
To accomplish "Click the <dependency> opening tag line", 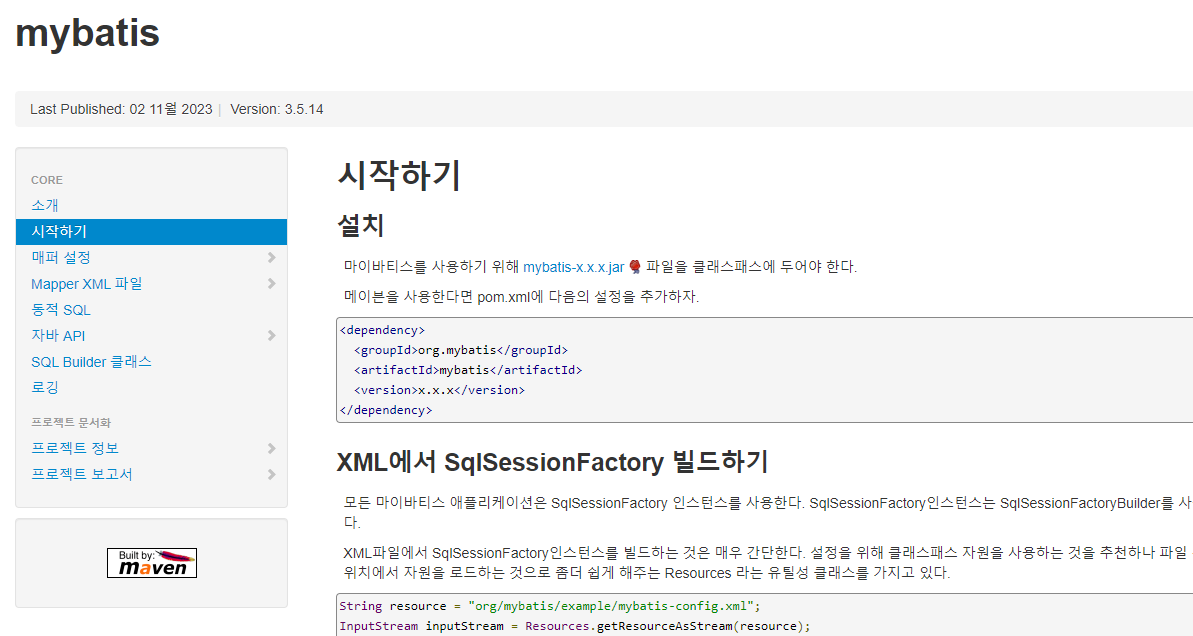I will [x=382, y=330].
